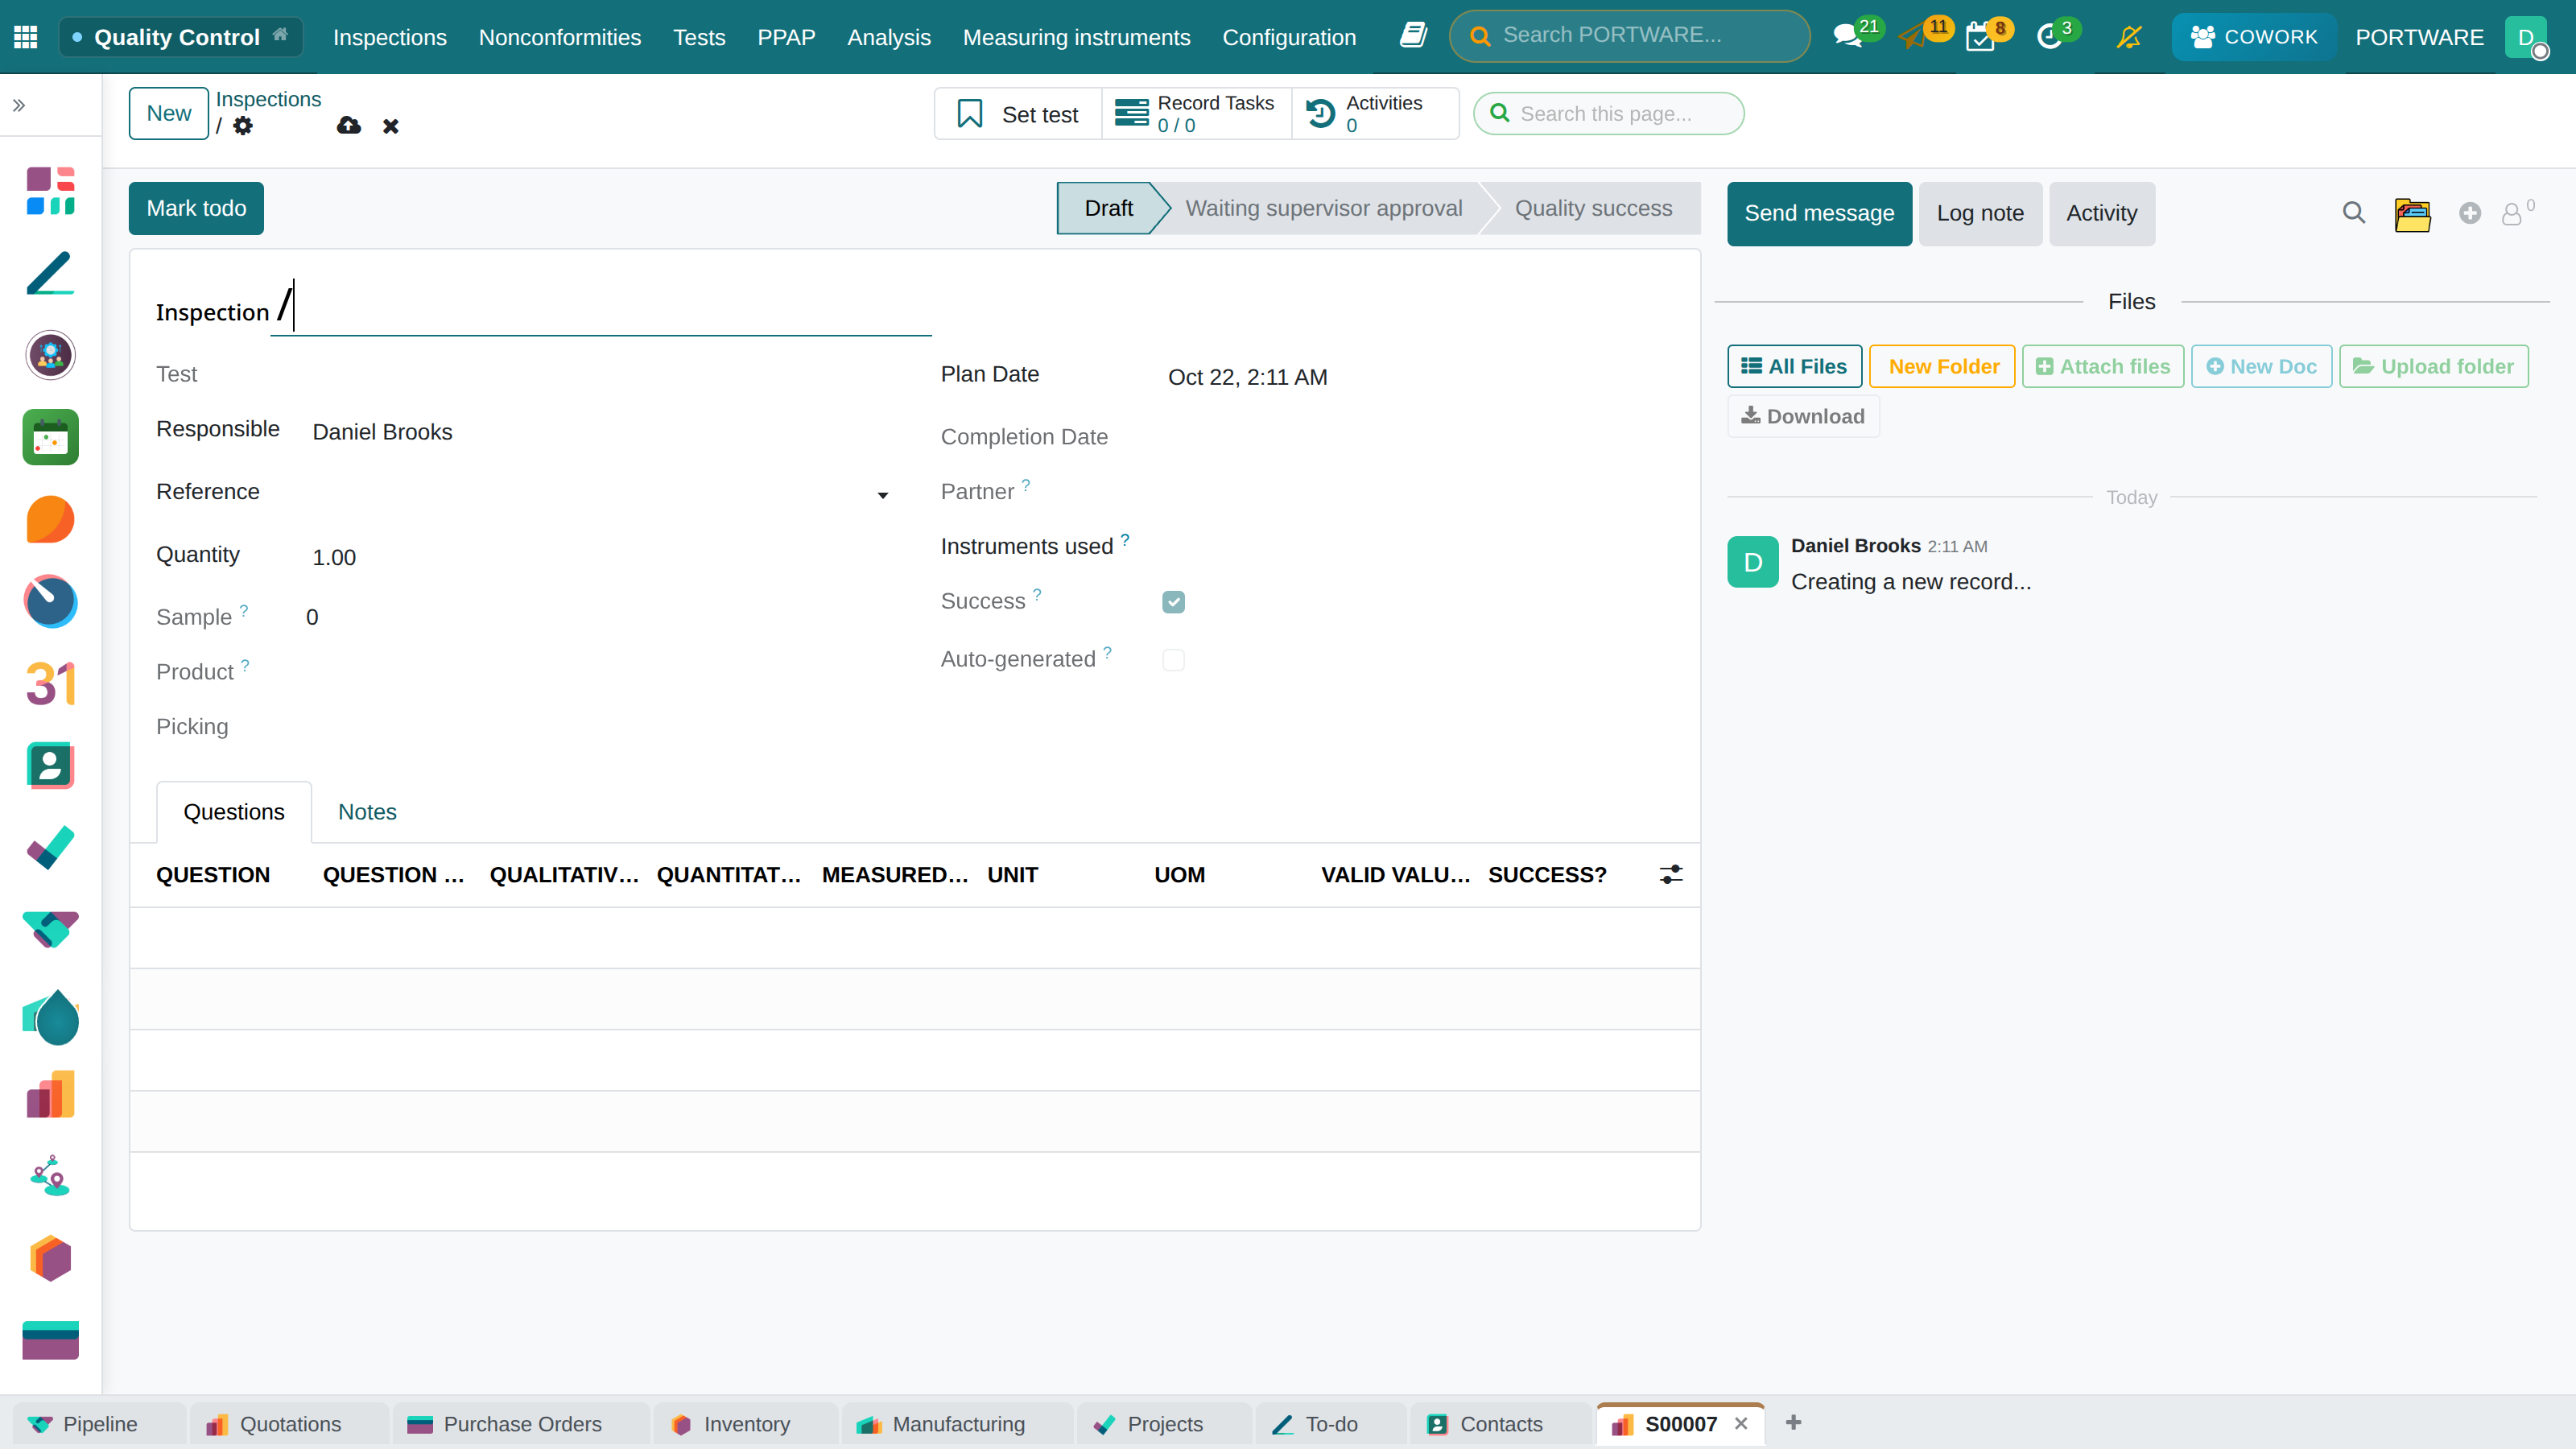Image resolution: width=2576 pixels, height=1449 pixels.
Task: Open the green Calendar sidebar app
Action: [50, 437]
